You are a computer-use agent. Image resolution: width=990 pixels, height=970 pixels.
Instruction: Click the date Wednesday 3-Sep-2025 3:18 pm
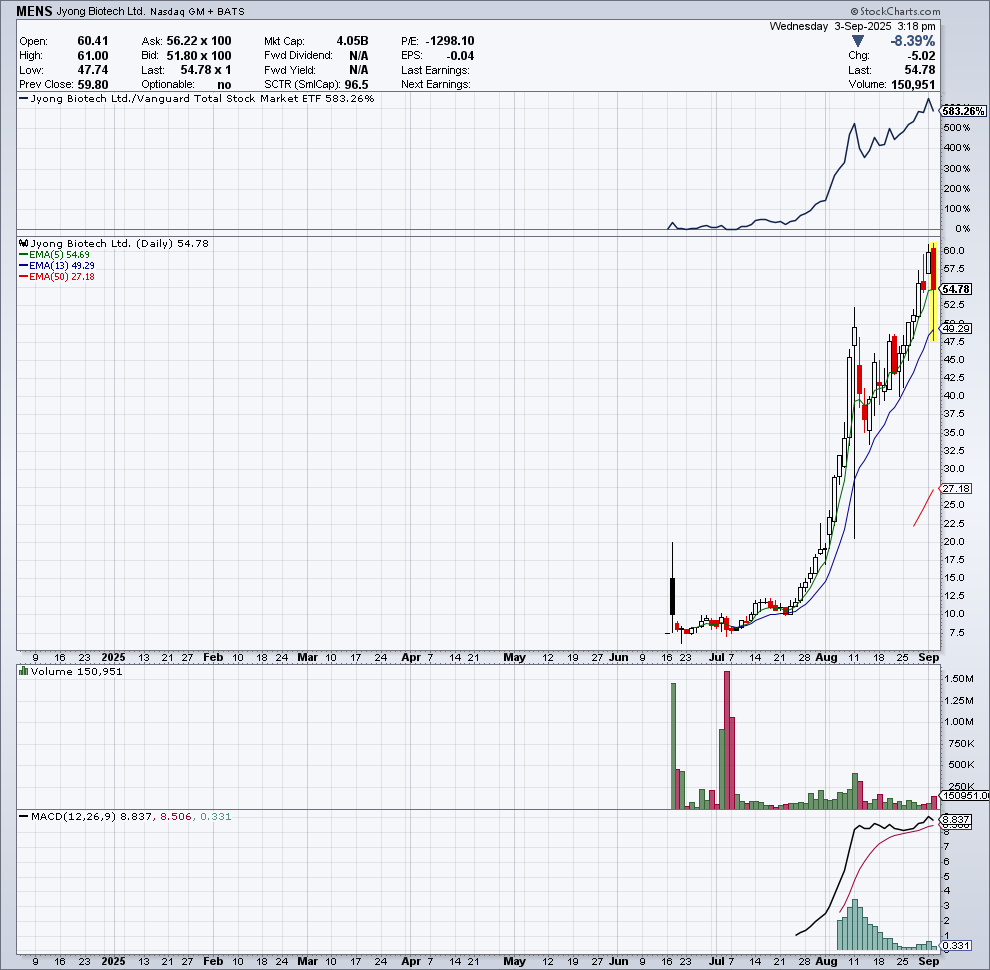852,27
